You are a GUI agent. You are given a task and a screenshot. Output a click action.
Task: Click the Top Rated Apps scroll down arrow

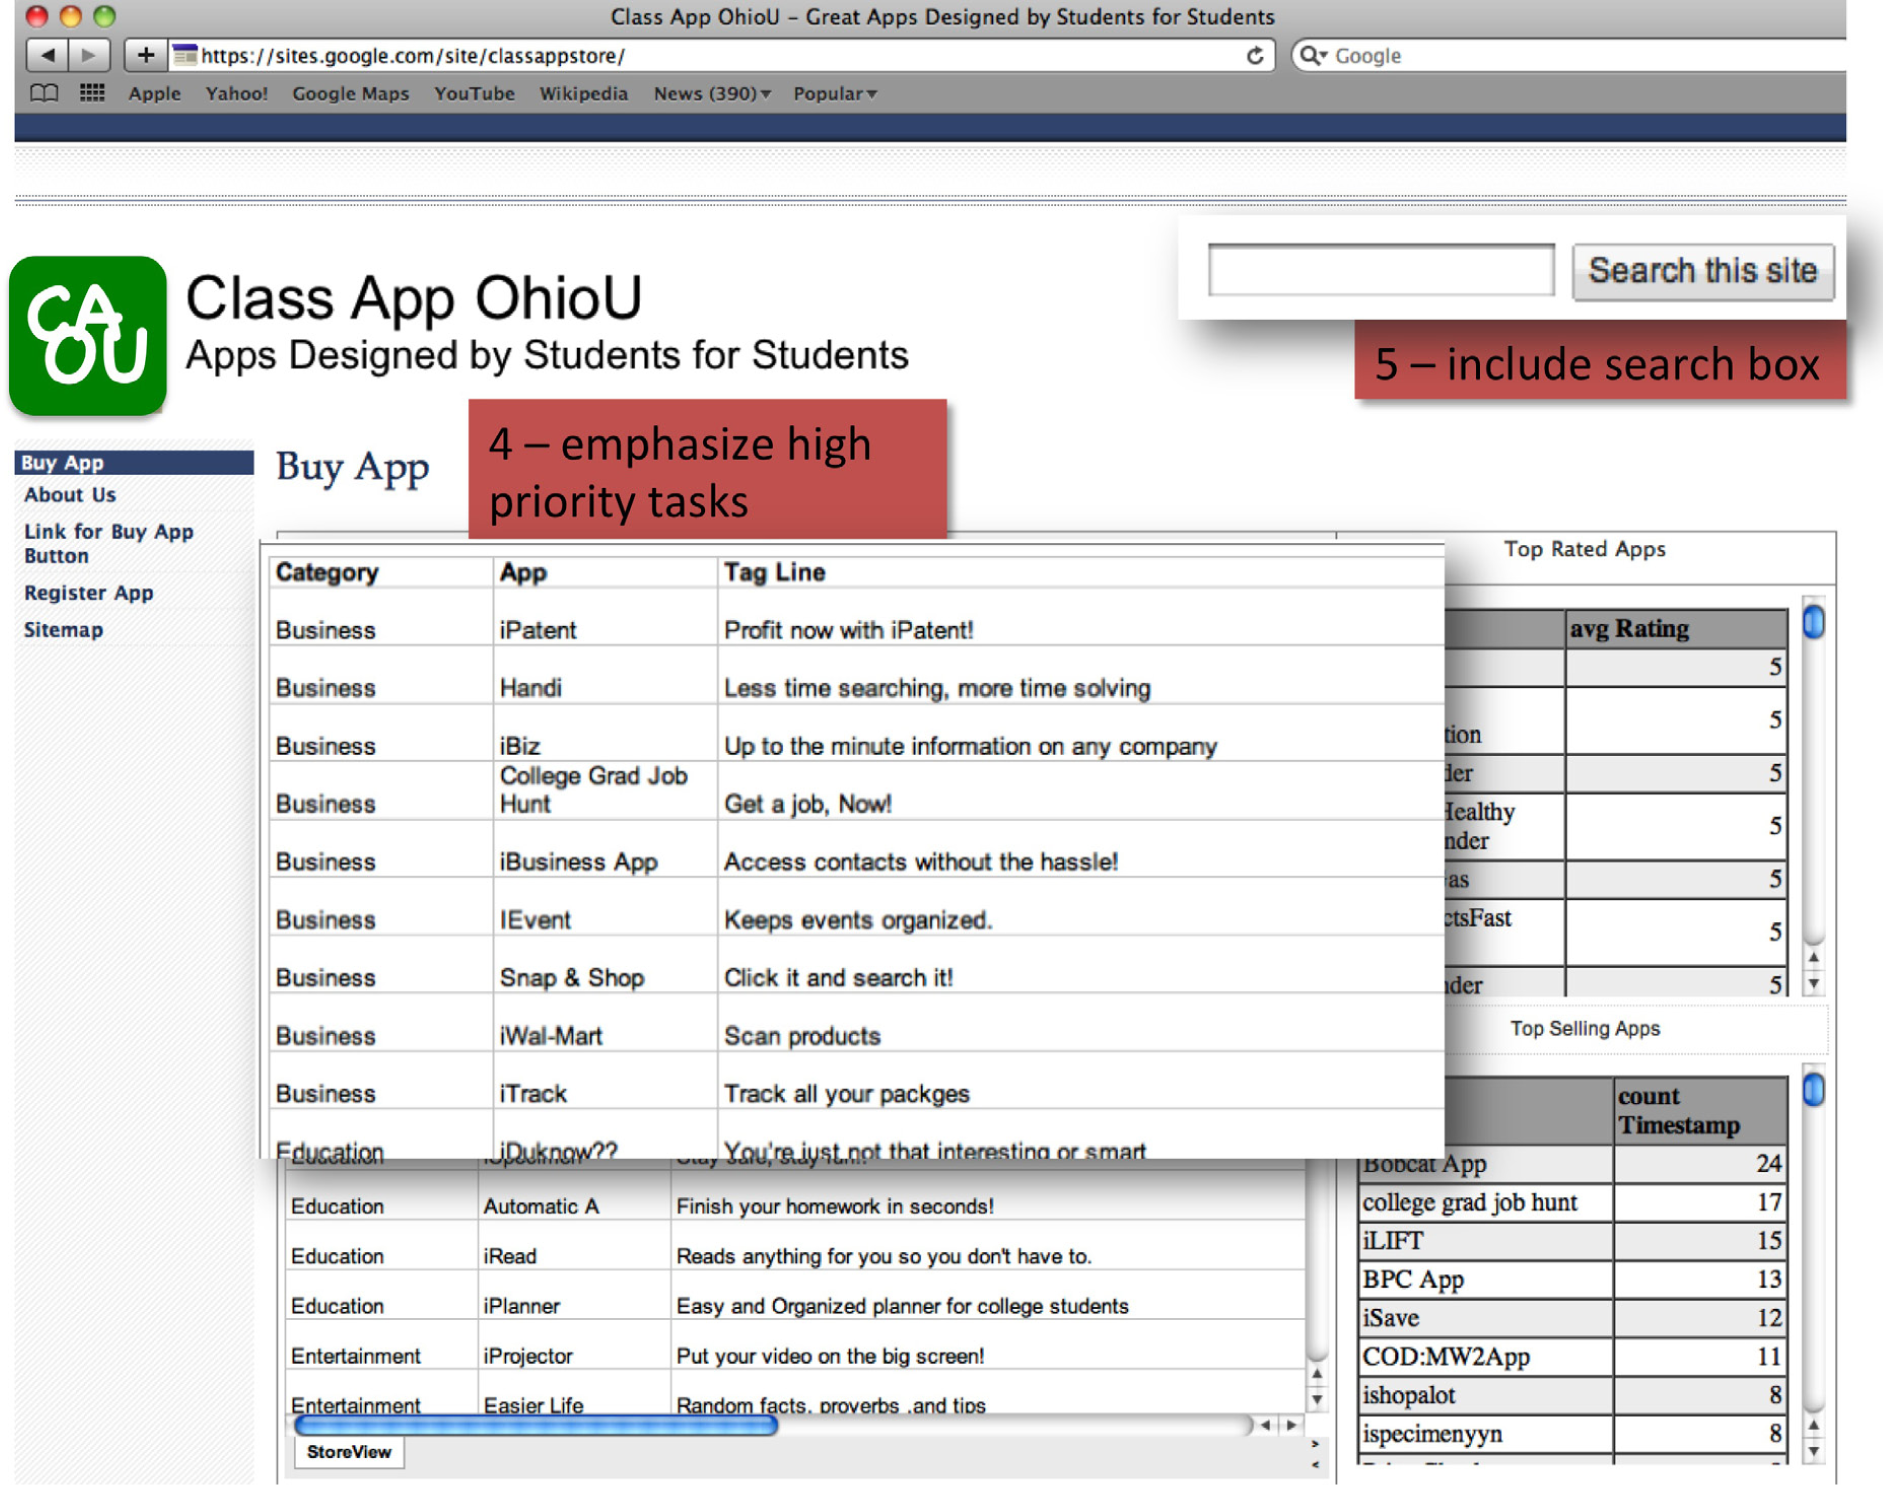coord(1813,984)
